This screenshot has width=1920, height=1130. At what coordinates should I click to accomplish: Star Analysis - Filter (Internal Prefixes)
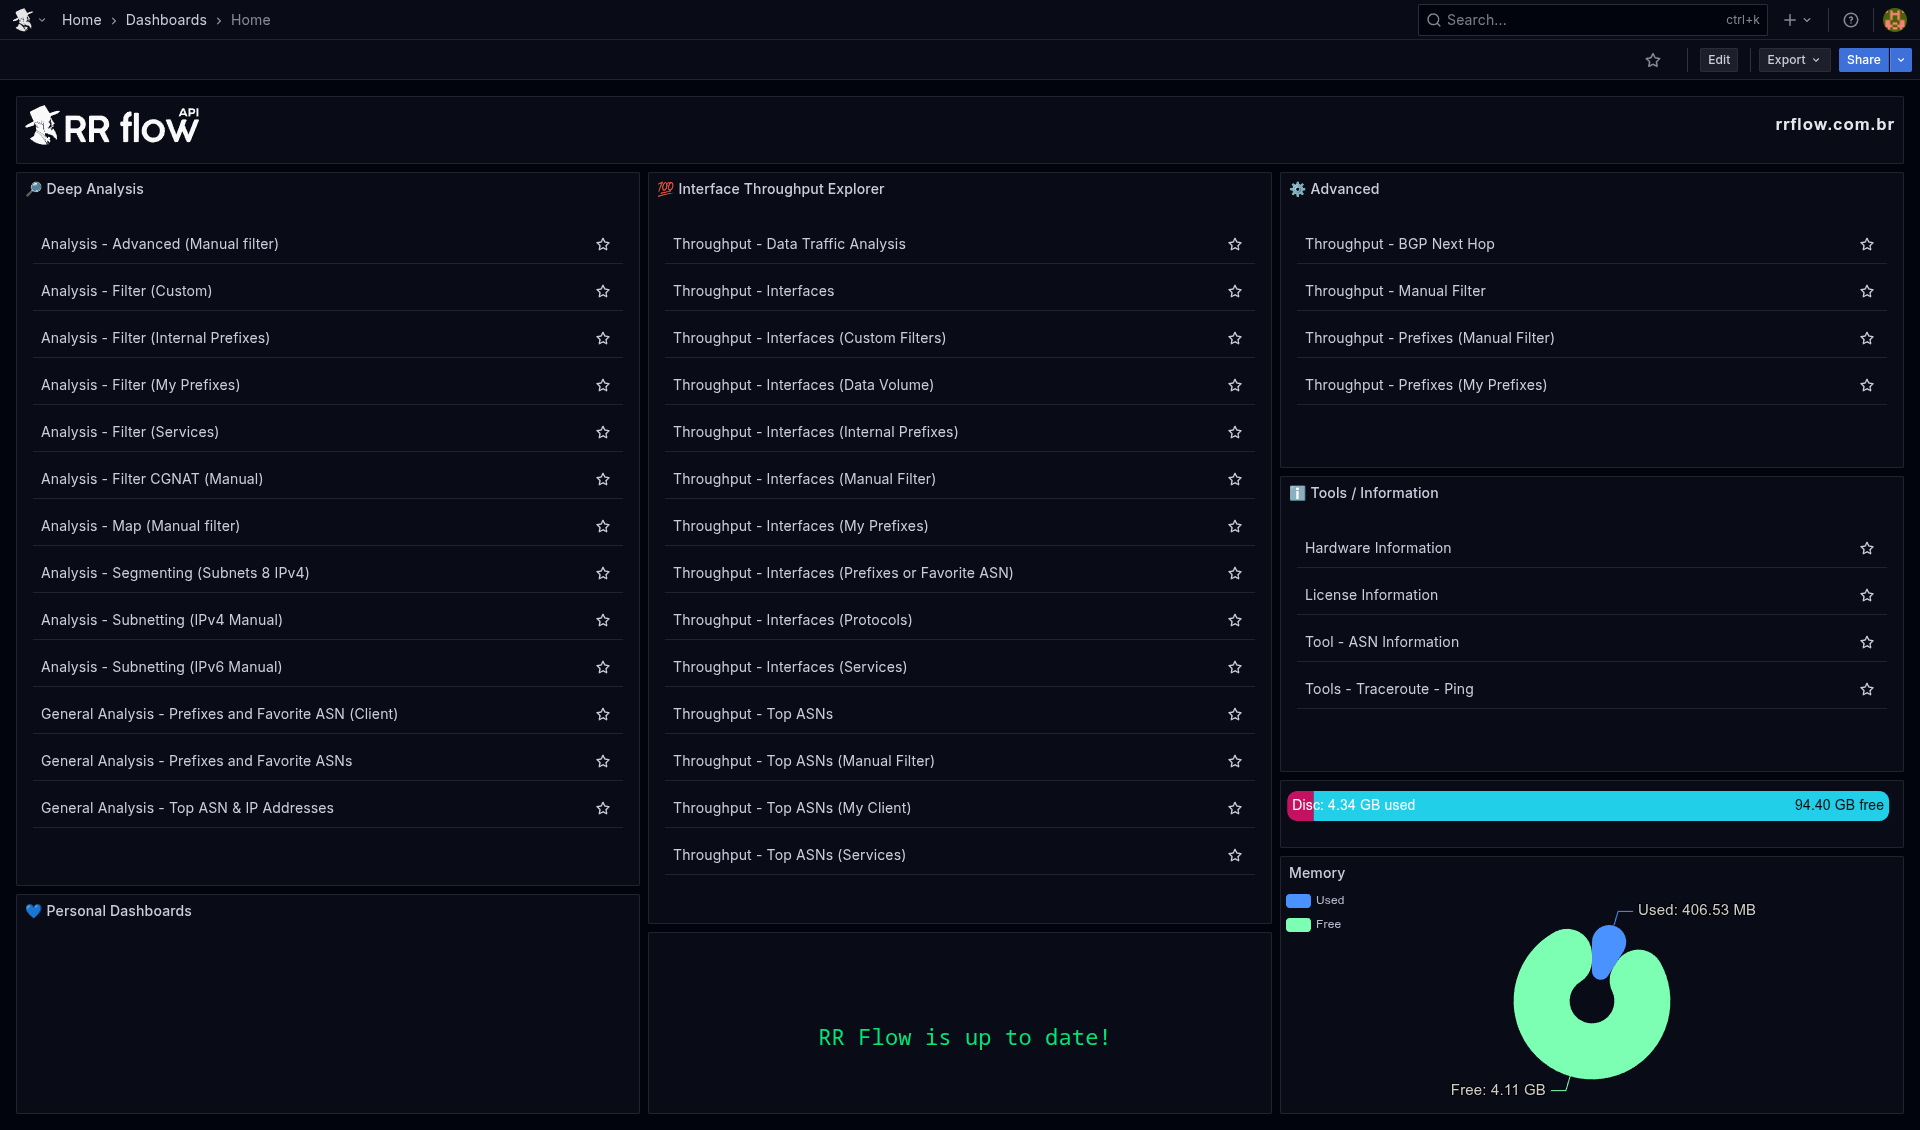point(603,338)
